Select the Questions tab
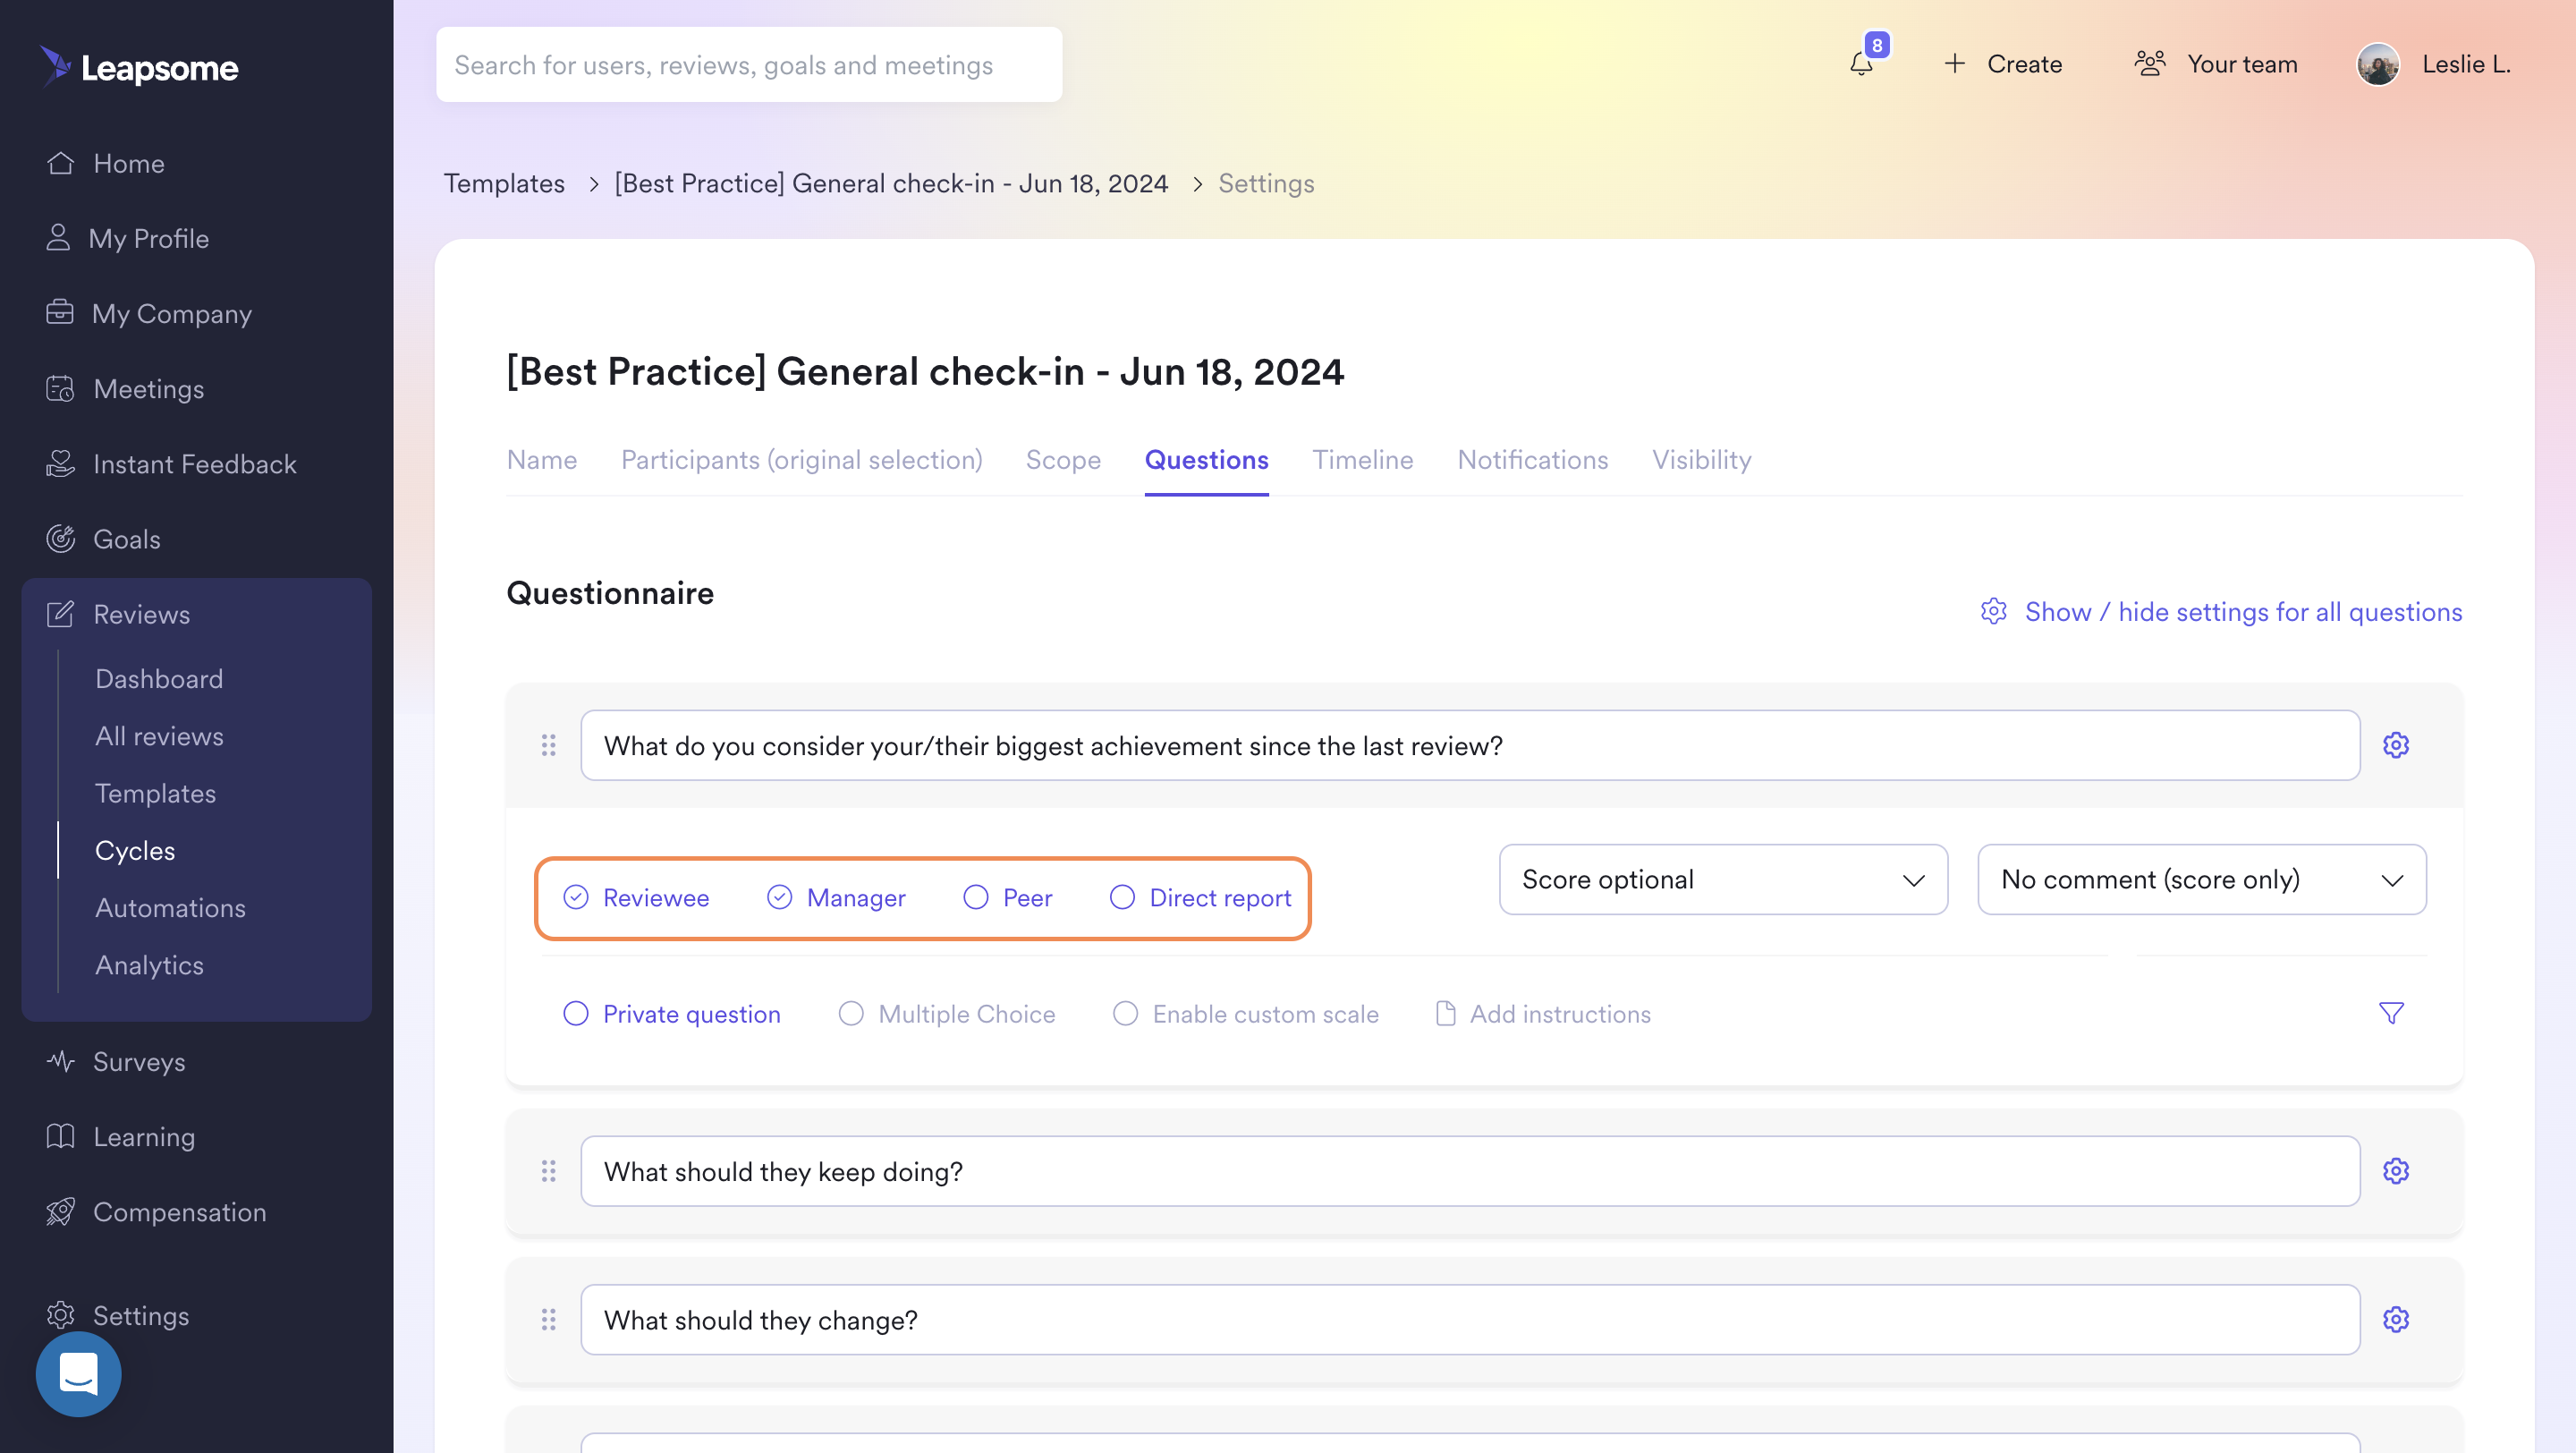The image size is (2576, 1453). point(1206,459)
